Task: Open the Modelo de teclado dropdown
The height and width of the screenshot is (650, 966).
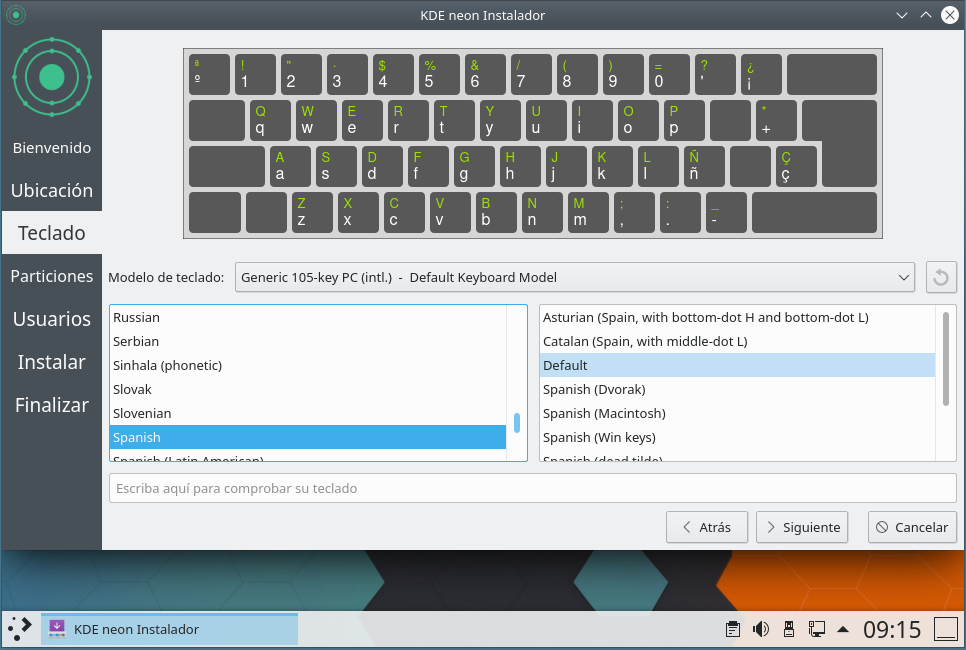Action: point(574,277)
